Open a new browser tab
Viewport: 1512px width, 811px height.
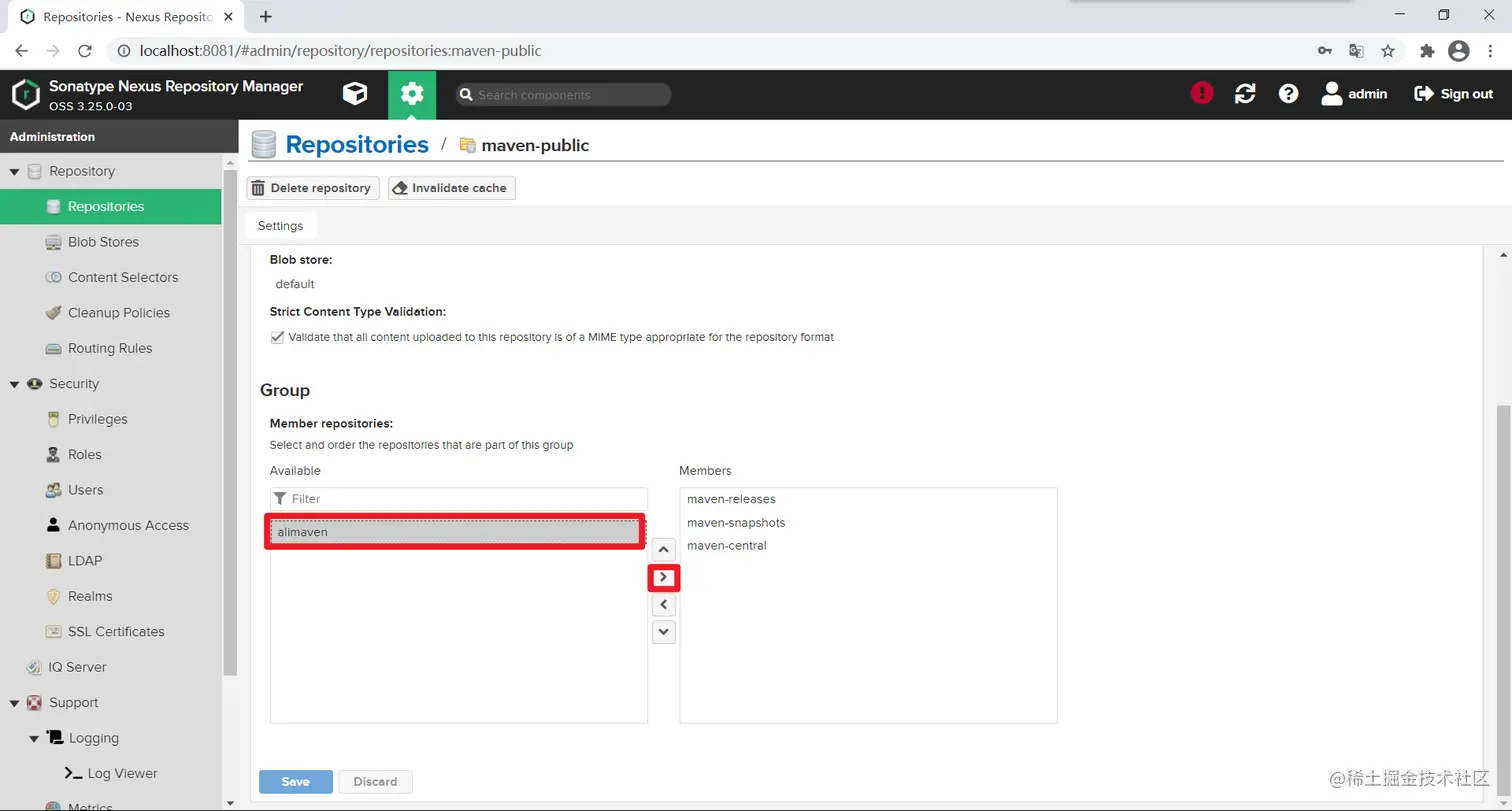pos(266,16)
